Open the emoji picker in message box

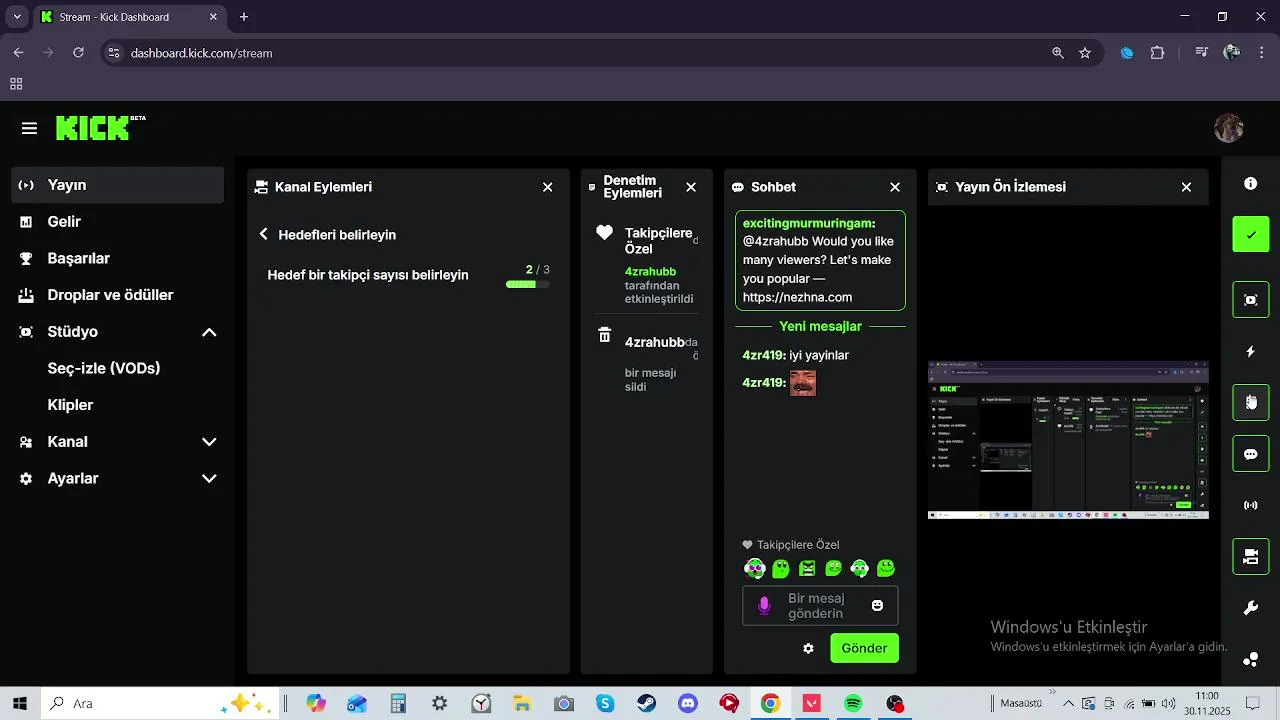pos(877,606)
